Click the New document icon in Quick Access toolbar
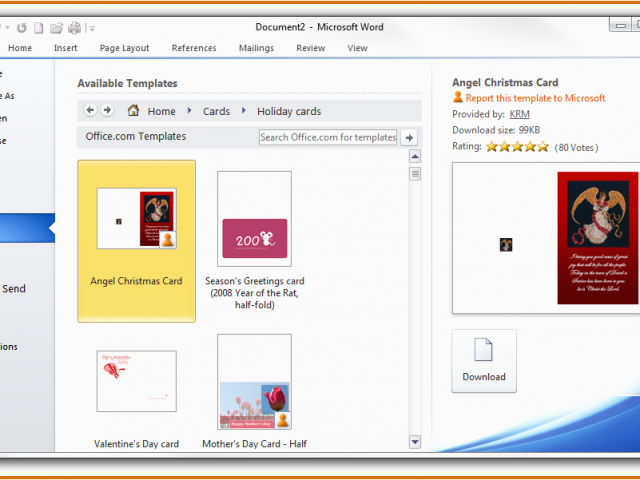Screen dimensions: 640x480 click(38, 28)
